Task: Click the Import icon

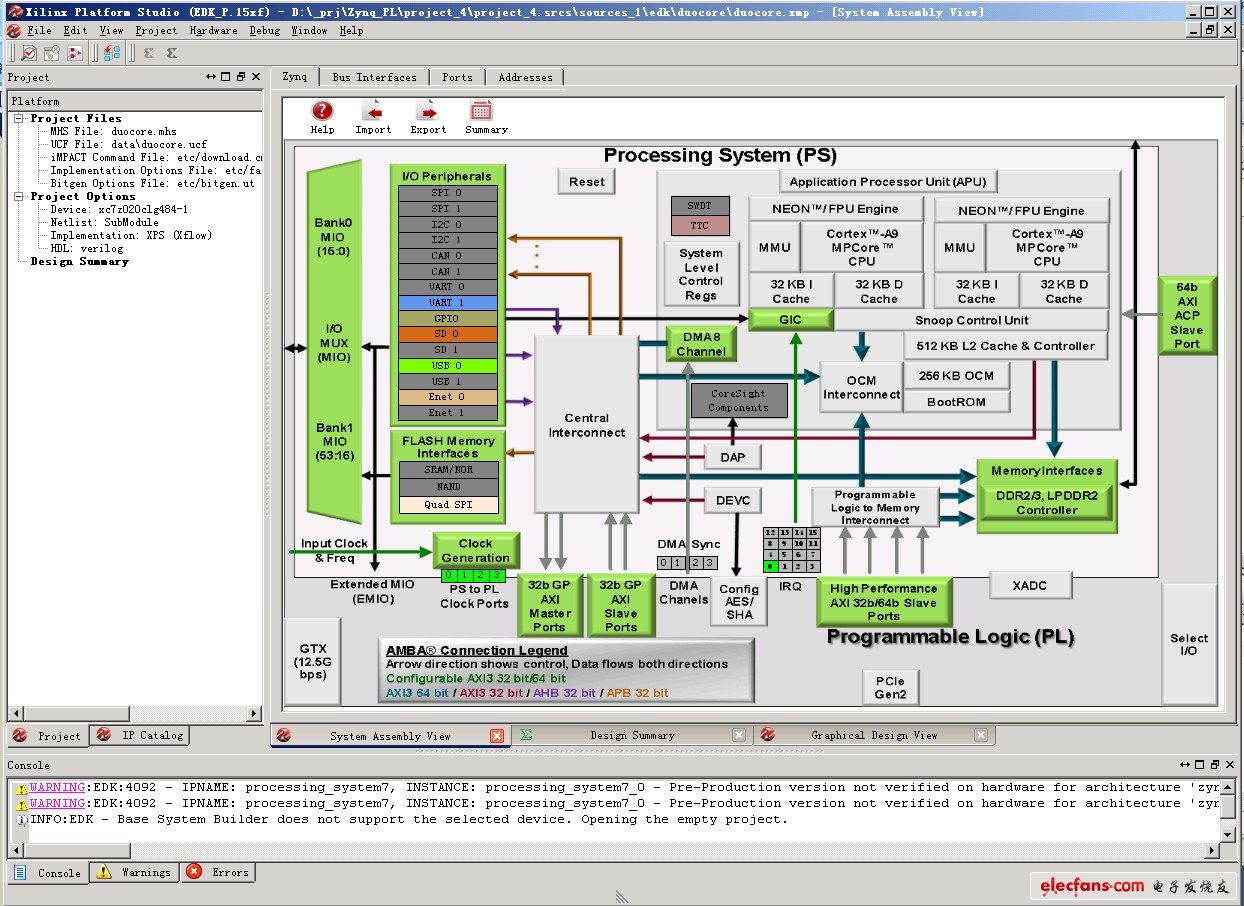Action: coord(373,112)
